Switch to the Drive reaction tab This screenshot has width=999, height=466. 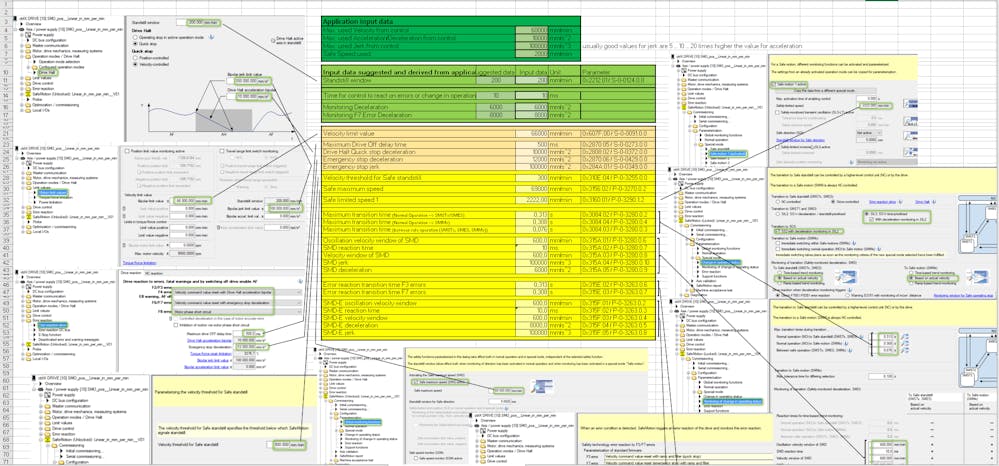click(x=131, y=273)
